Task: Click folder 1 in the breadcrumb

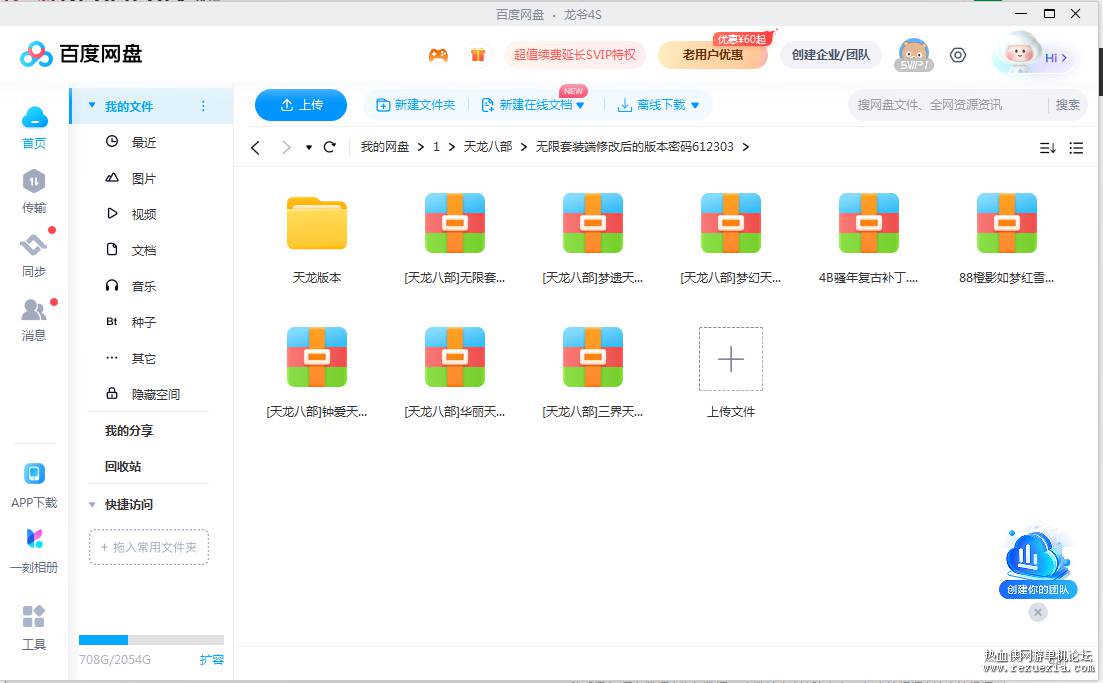Action: [436, 146]
